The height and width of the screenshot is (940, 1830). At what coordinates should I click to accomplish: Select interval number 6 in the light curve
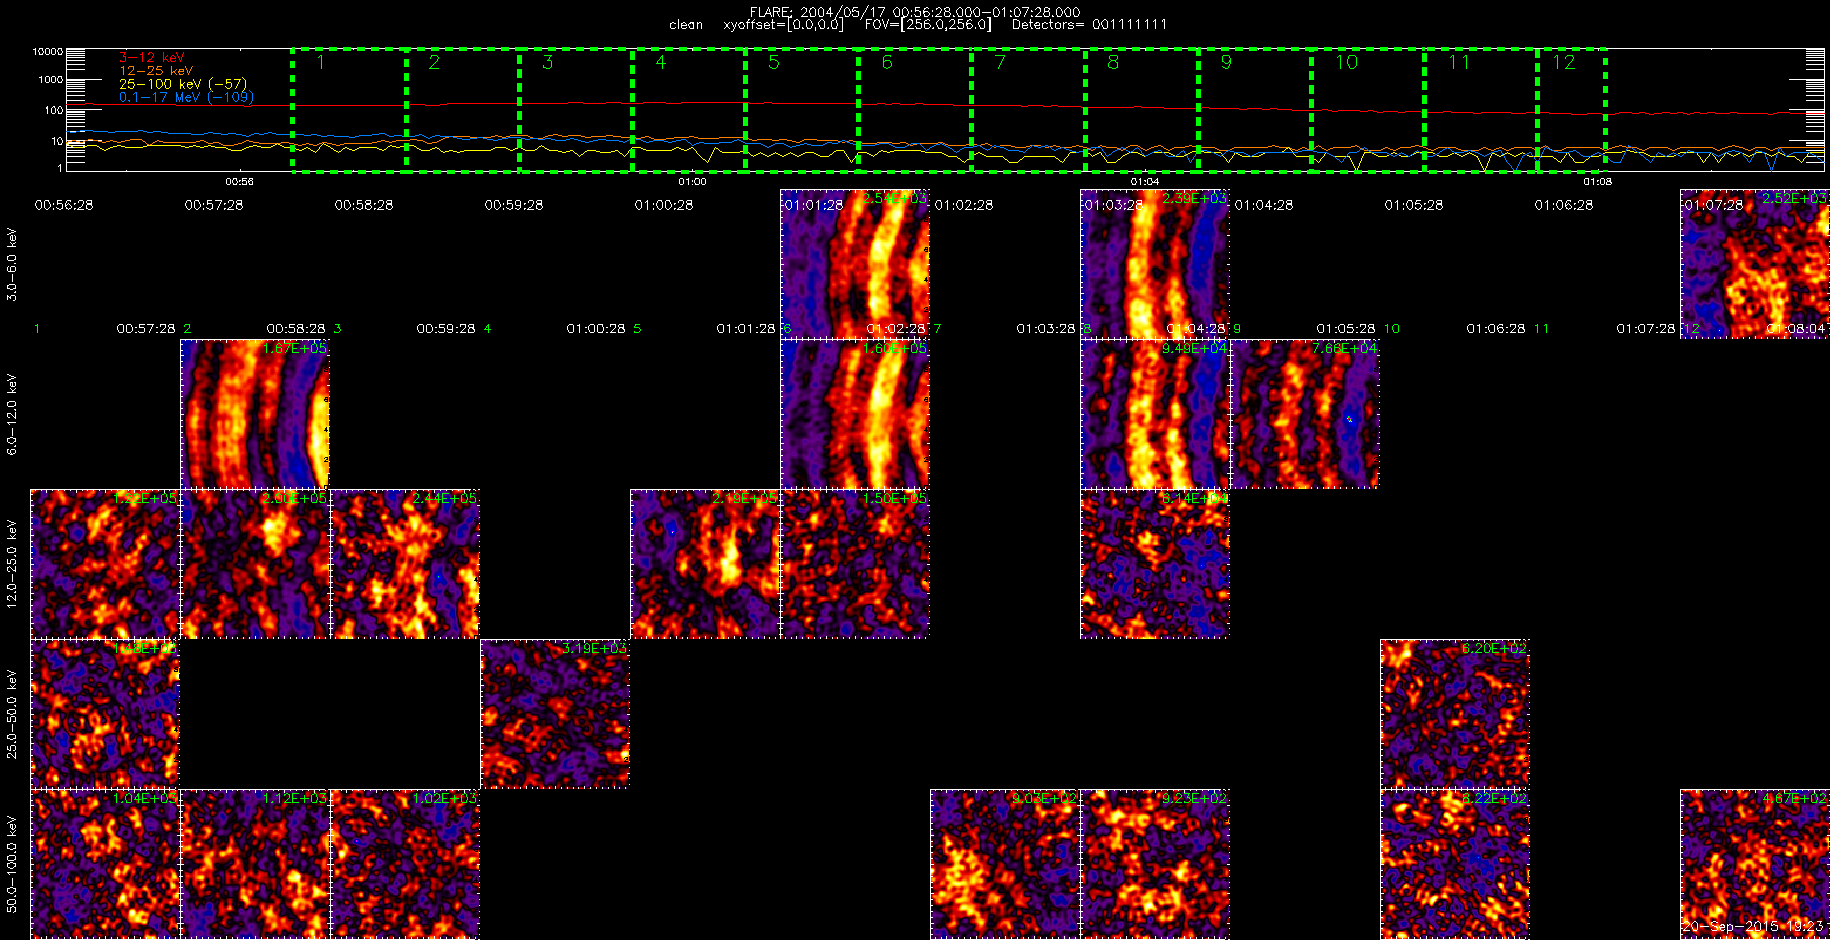click(915, 110)
